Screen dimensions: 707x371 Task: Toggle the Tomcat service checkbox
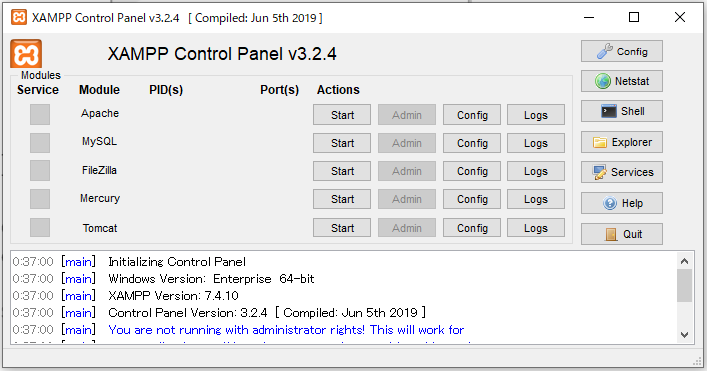click(40, 227)
